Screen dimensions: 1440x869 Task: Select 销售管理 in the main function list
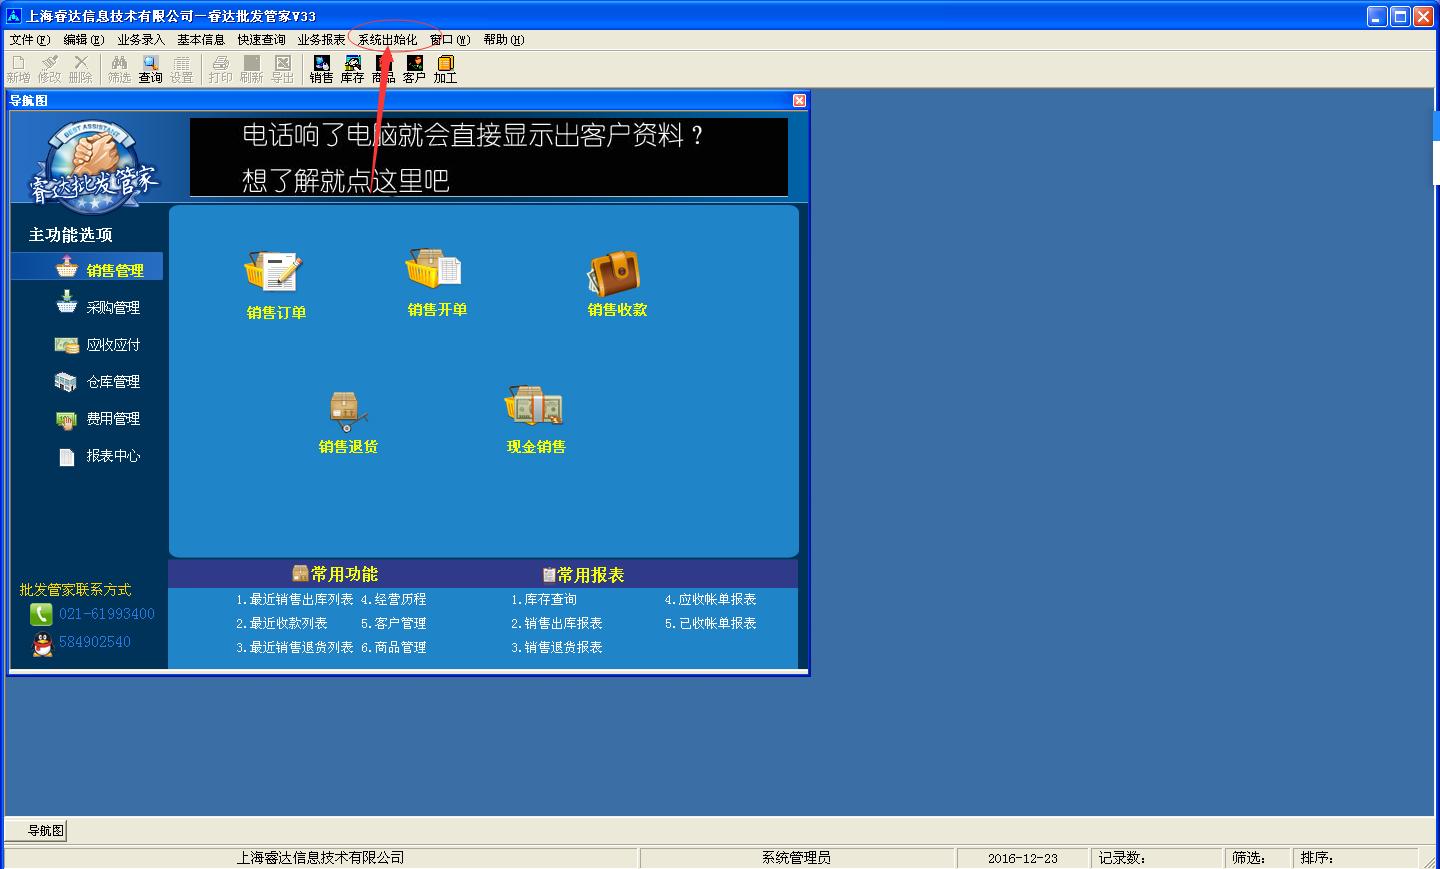point(88,267)
